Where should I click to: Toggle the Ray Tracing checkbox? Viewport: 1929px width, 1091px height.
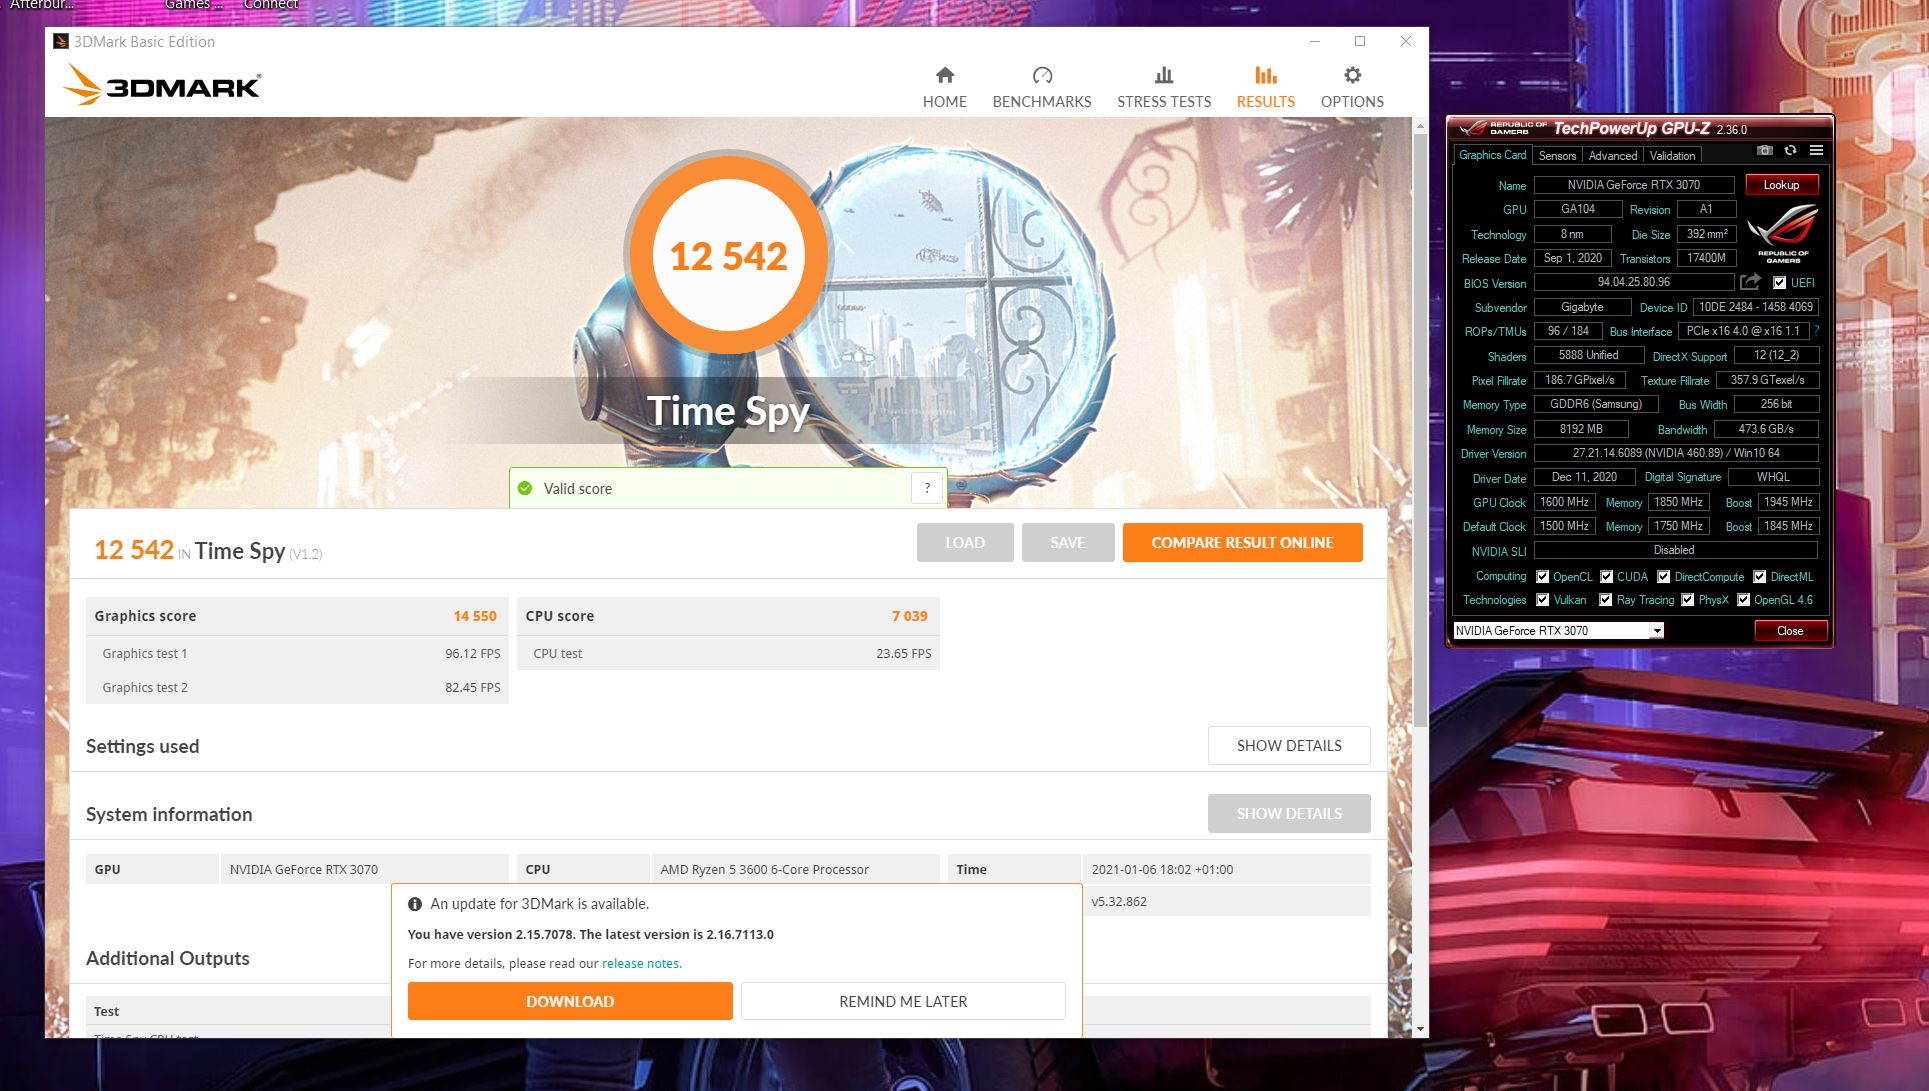1605,600
